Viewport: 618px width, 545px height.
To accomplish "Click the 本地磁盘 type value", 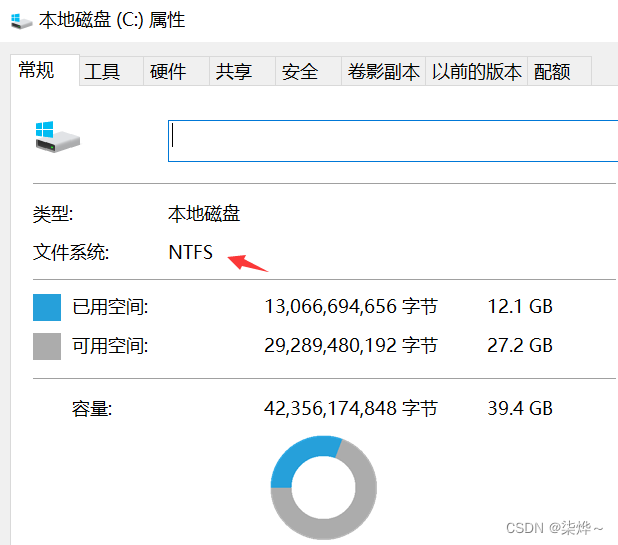I will point(204,213).
